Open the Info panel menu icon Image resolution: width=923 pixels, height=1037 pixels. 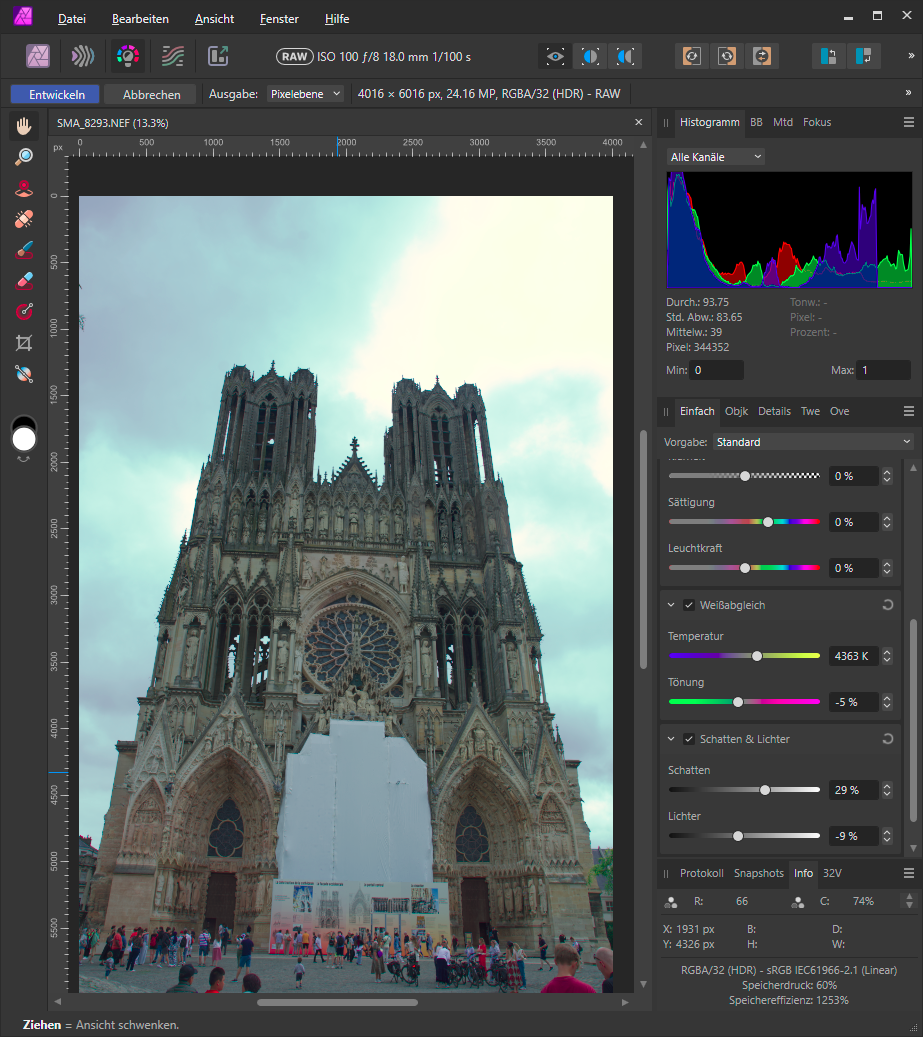pos(908,873)
